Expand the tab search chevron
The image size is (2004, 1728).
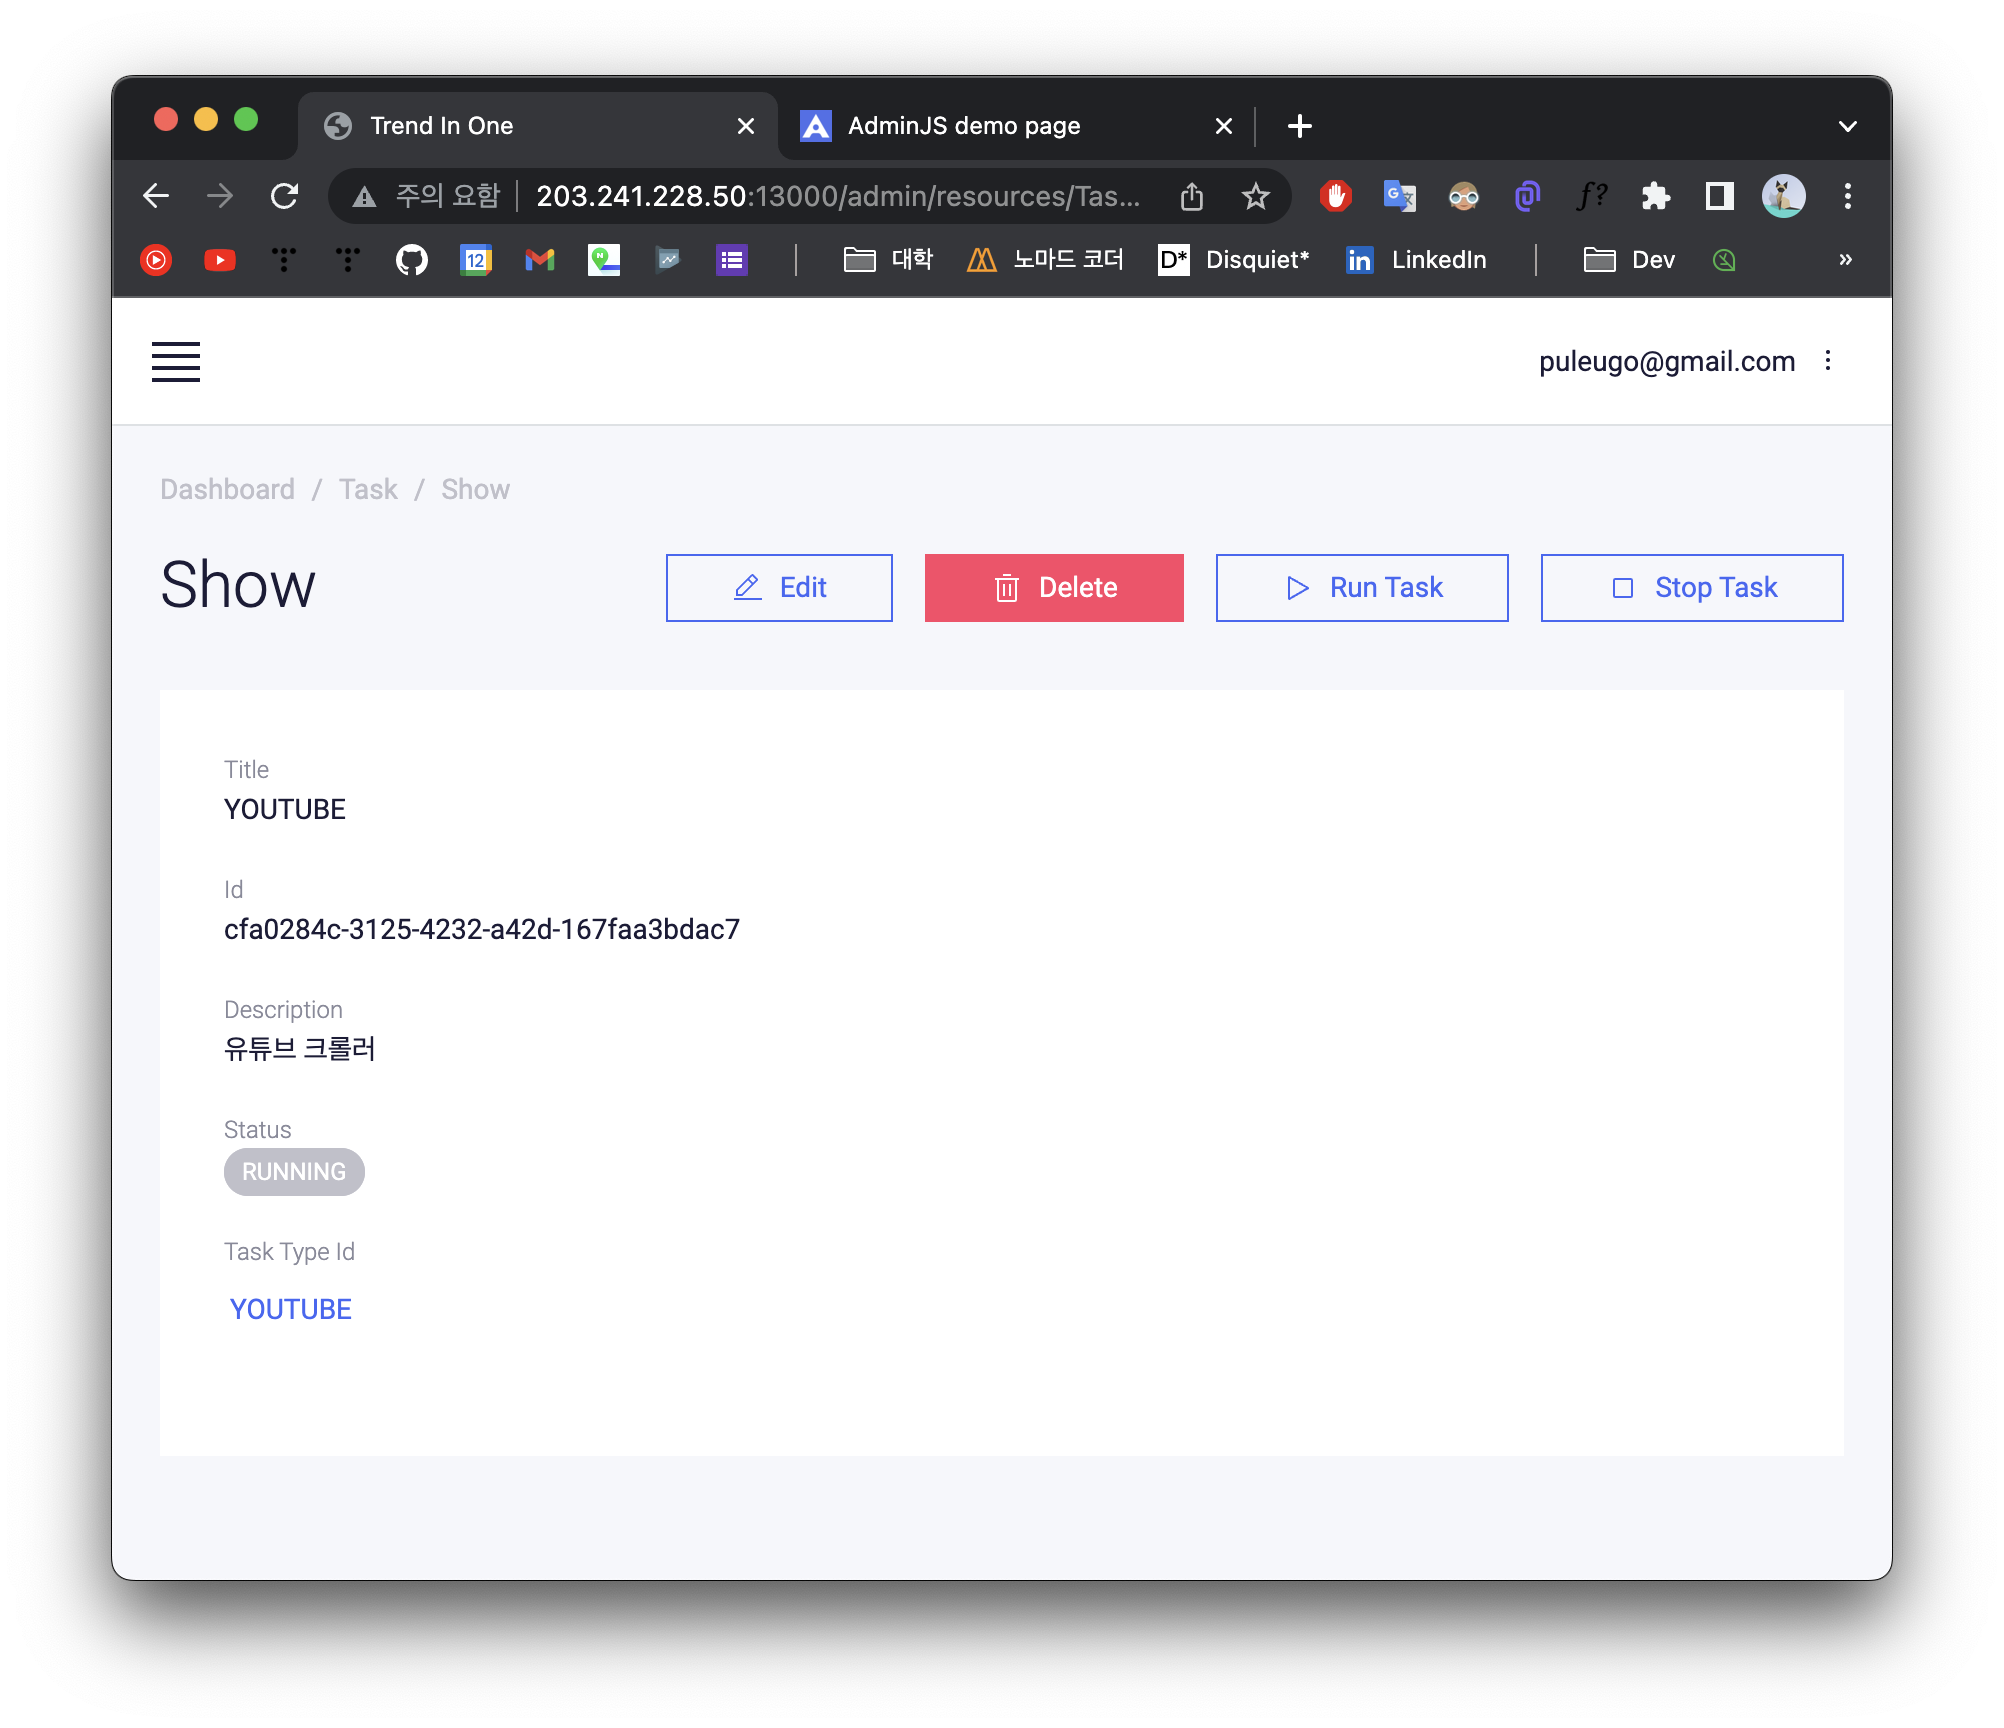pyautogui.click(x=1847, y=126)
